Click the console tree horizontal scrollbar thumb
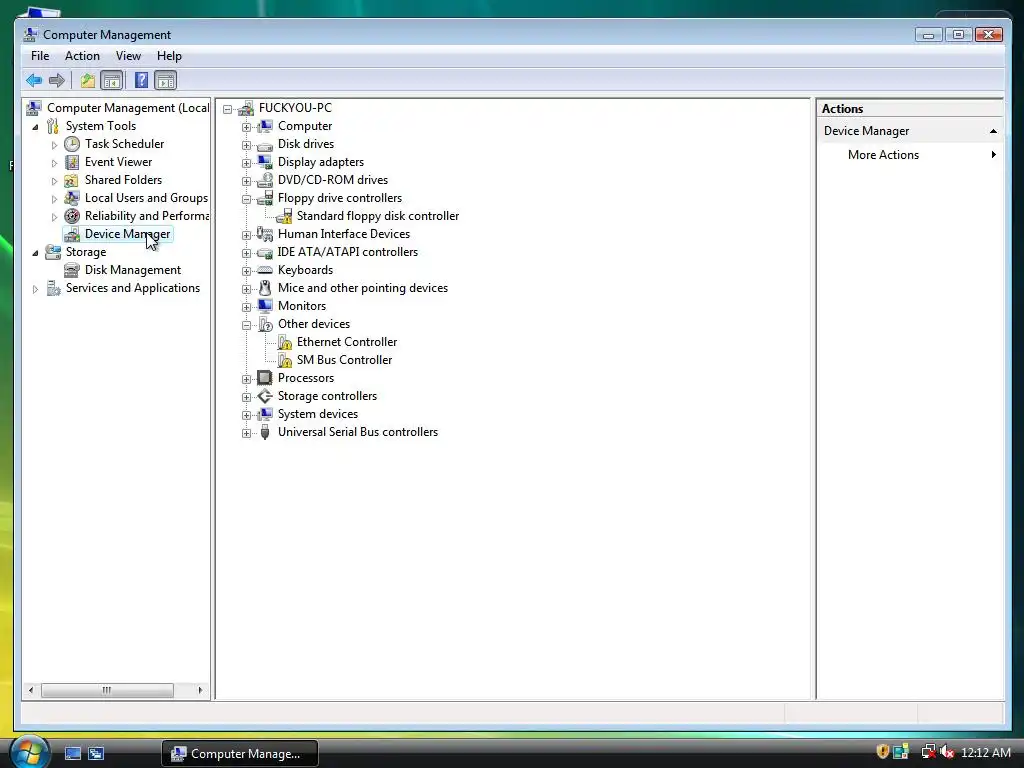The height and width of the screenshot is (768, 1024). (x=107, y=690)
